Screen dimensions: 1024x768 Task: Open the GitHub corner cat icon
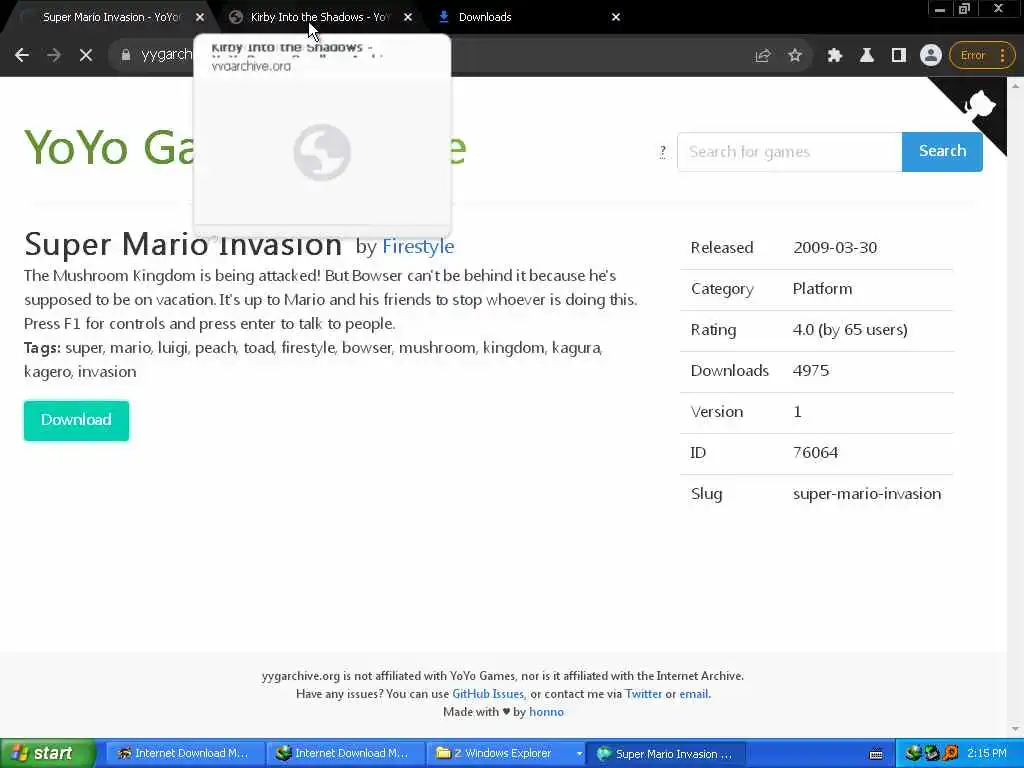point(980,104)
